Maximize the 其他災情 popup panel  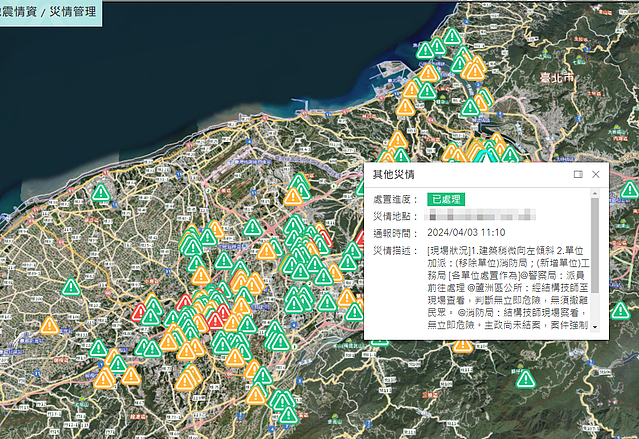point(578,174)
